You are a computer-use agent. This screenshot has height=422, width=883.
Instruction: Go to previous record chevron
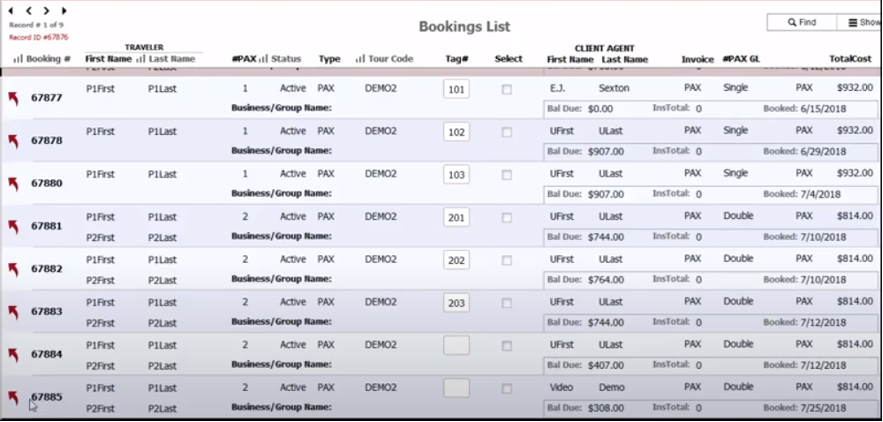(29, 11)
